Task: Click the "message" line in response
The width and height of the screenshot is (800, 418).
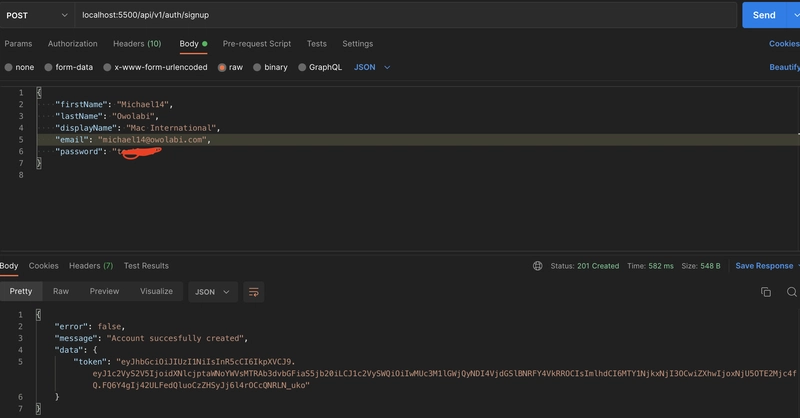Action: point(151,338)
